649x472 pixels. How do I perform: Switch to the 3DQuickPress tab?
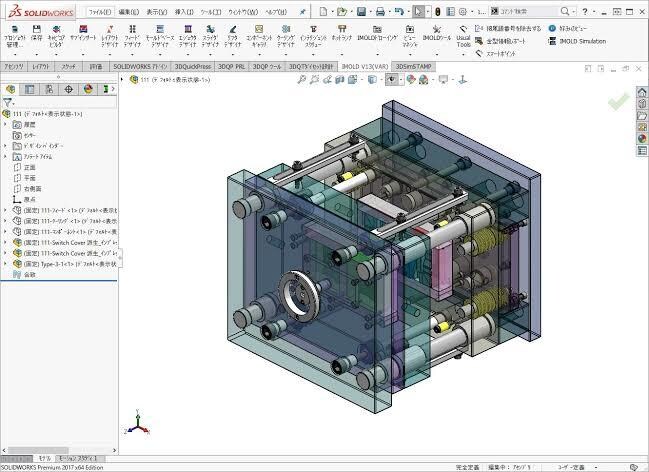pos(193,66)
